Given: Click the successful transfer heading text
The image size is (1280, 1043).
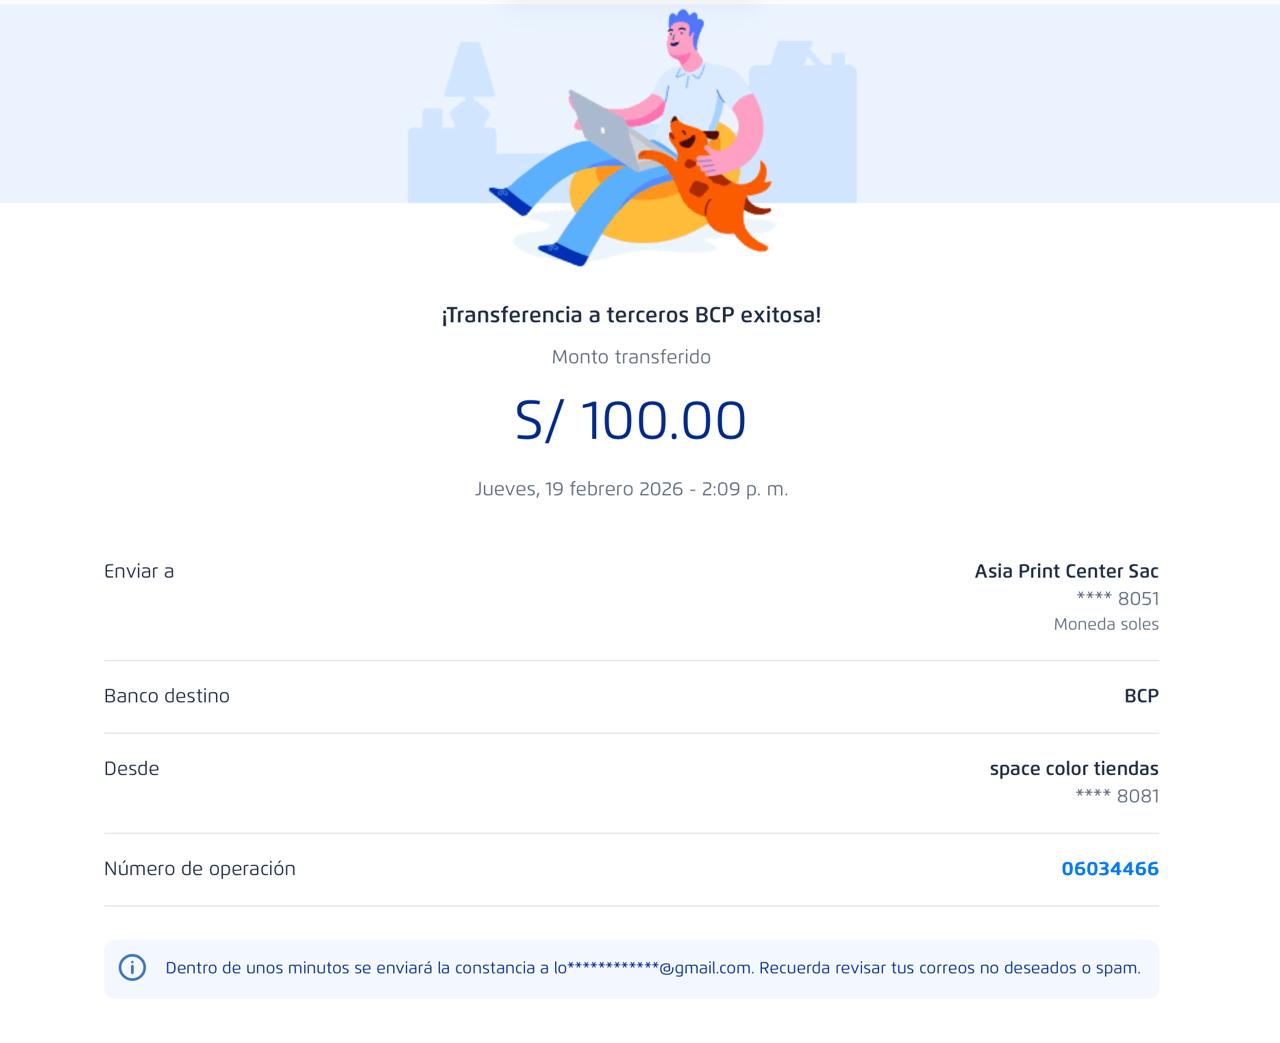Looking at the screenshot, I should coord(630,315).
